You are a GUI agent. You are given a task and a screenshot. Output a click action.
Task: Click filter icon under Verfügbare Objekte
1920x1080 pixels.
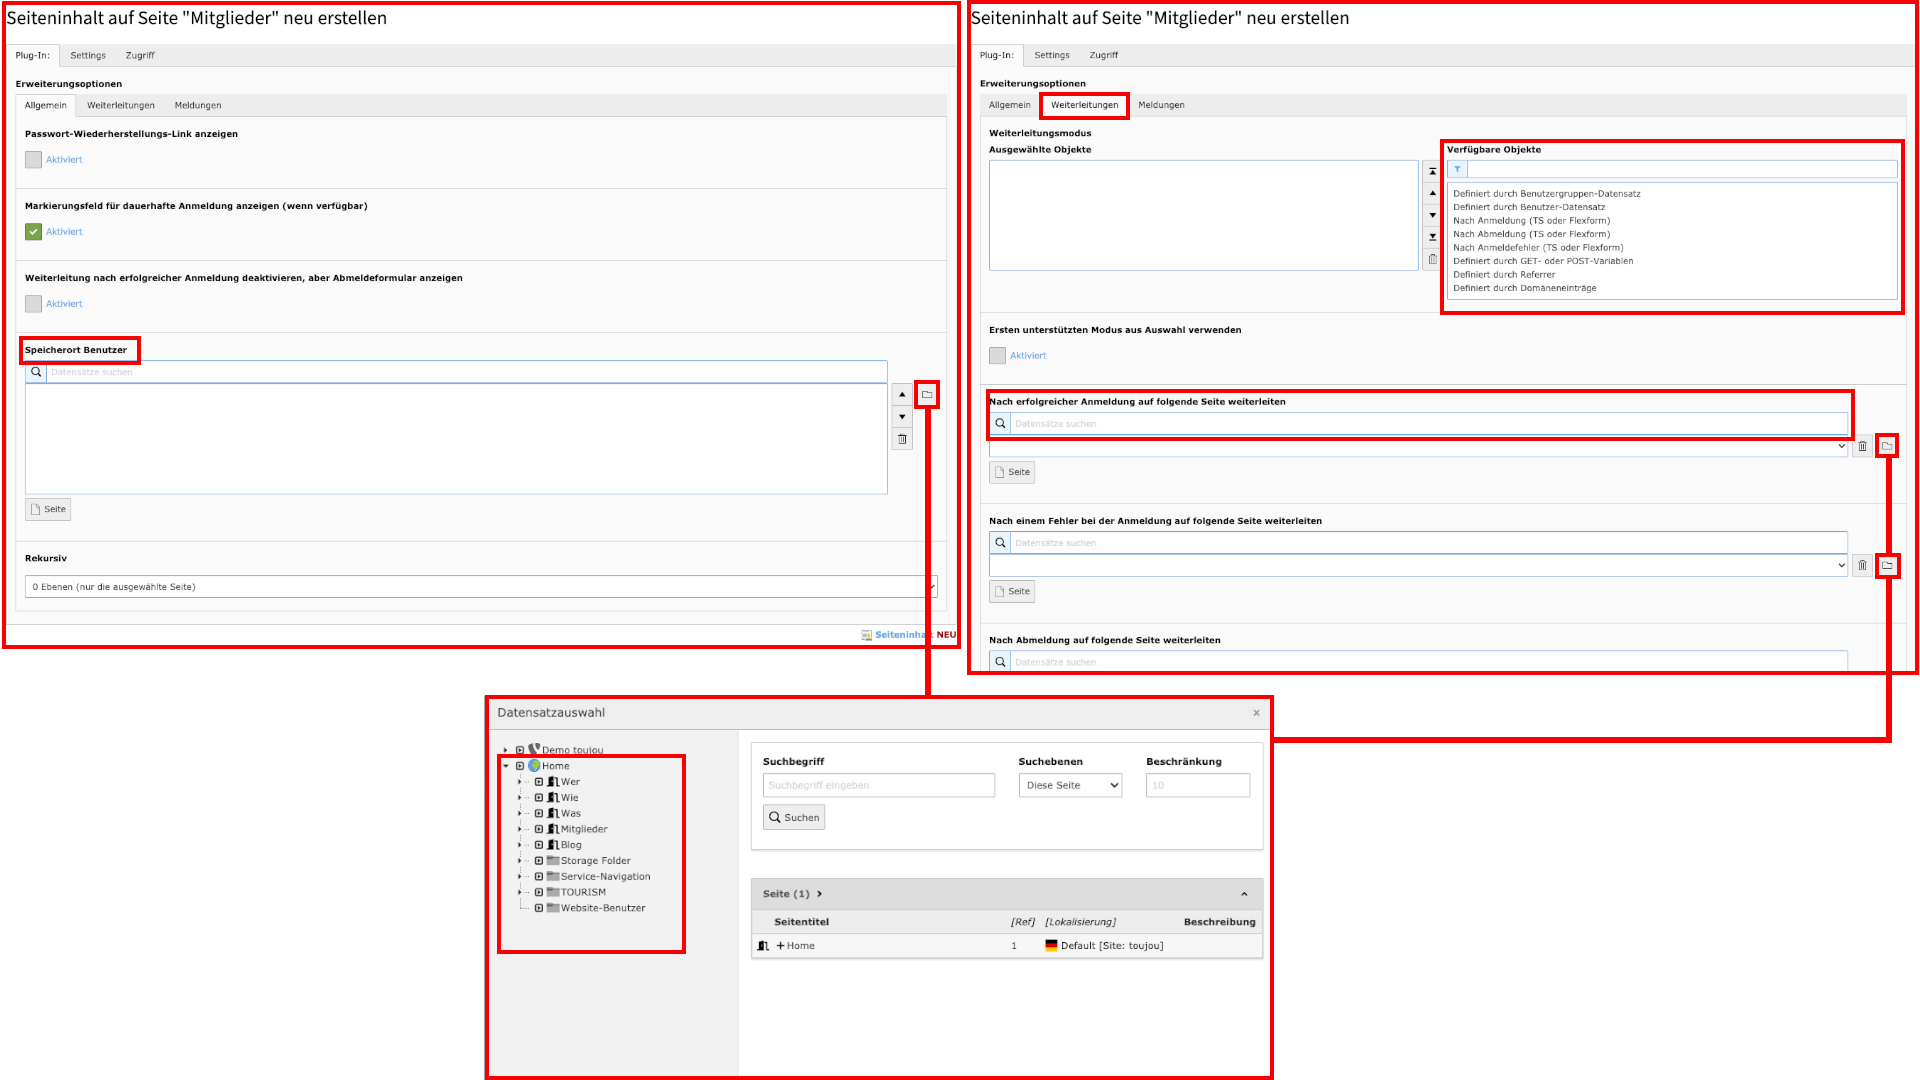(x=1457, y=169)
